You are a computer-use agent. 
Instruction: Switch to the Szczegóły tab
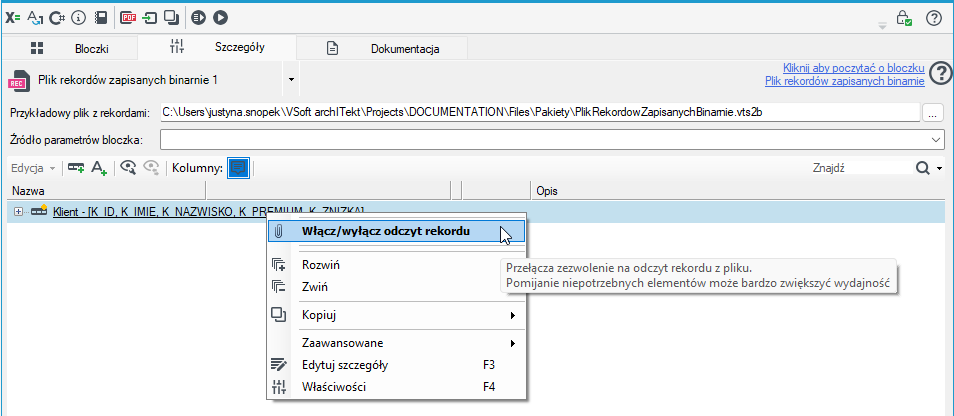217,47
